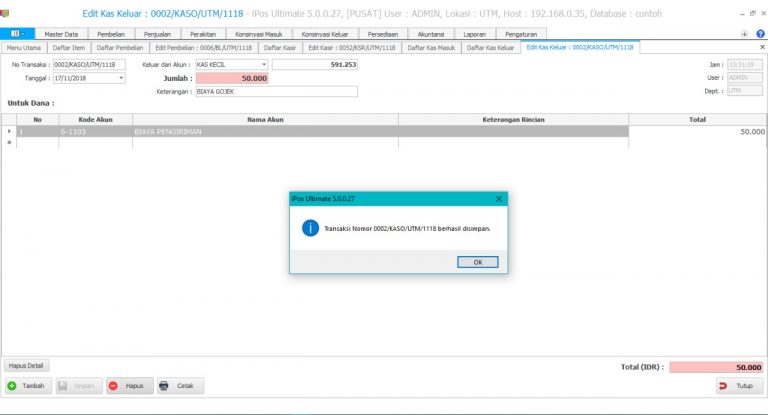Switch to the Daftar Item tab
Viewport: 768px width, 415px height.
tap(69, 48)
